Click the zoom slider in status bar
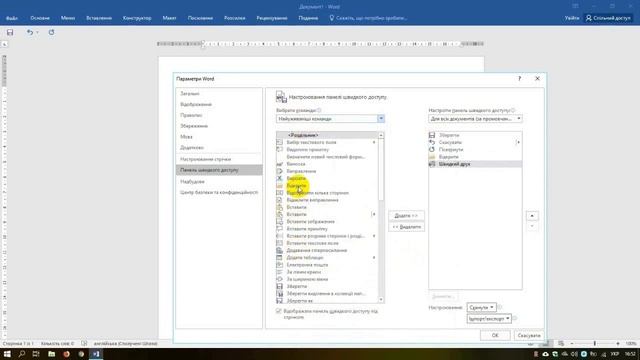 coord(595,344)
